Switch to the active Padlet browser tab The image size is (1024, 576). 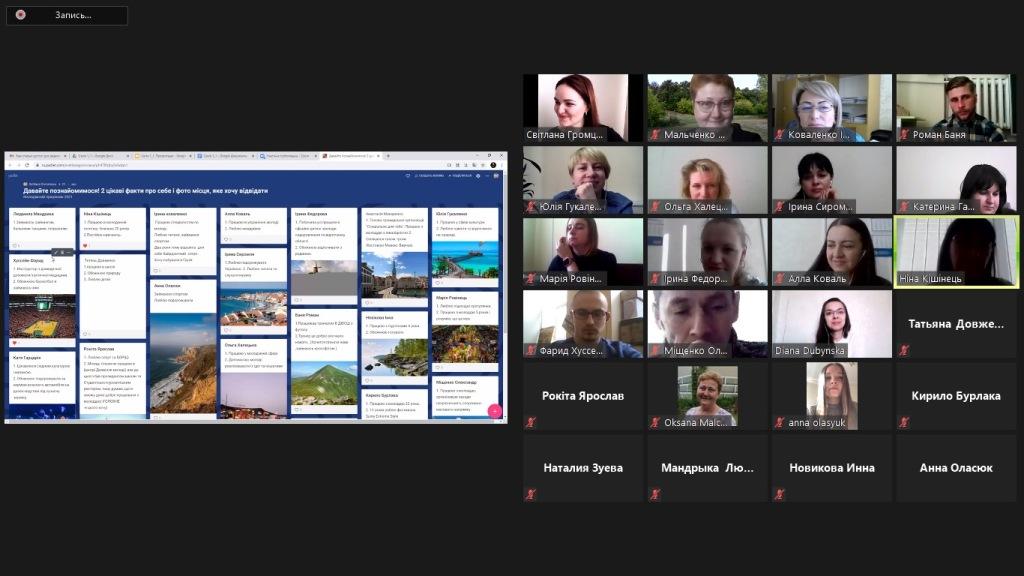[x=351, y=156]
